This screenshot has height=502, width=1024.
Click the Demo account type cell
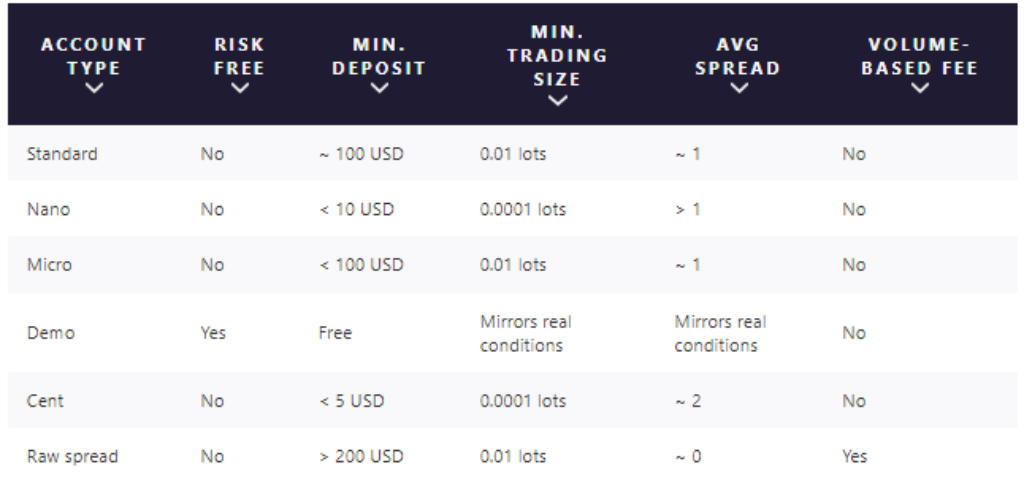coord(50,332)
